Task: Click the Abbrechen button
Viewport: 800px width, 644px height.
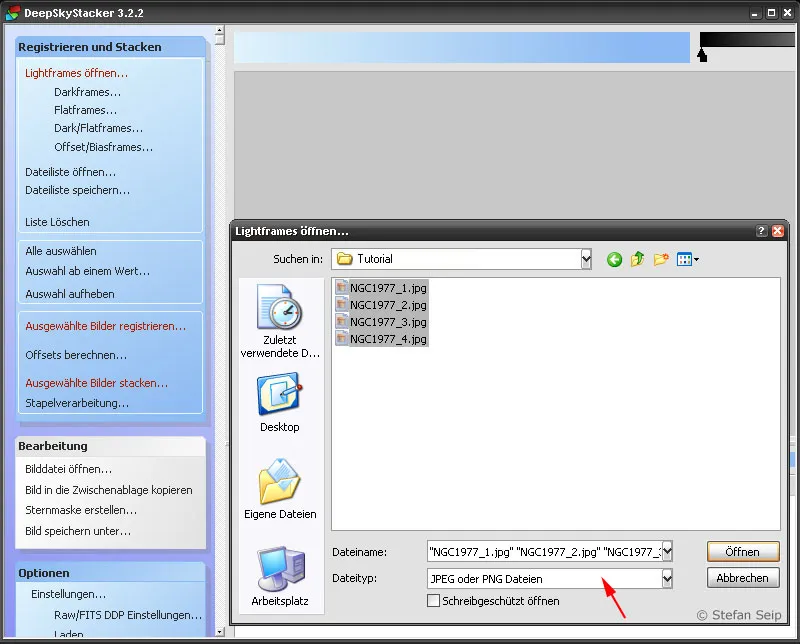Action: [743, 578]
